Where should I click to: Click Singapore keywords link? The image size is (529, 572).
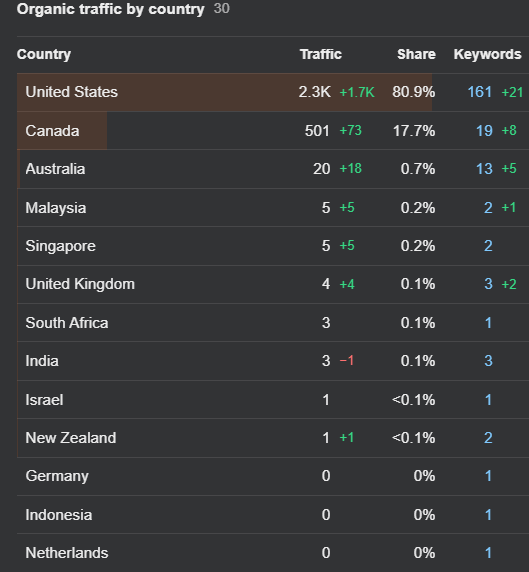[x=488, y=246]
